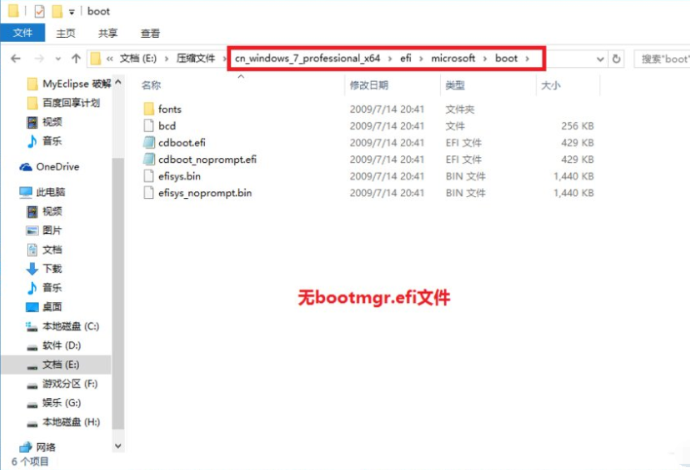The height and width of the screenshot is (470, 690).
Task: Switch to the 查看 tab
Action: [x=150, y=33]
